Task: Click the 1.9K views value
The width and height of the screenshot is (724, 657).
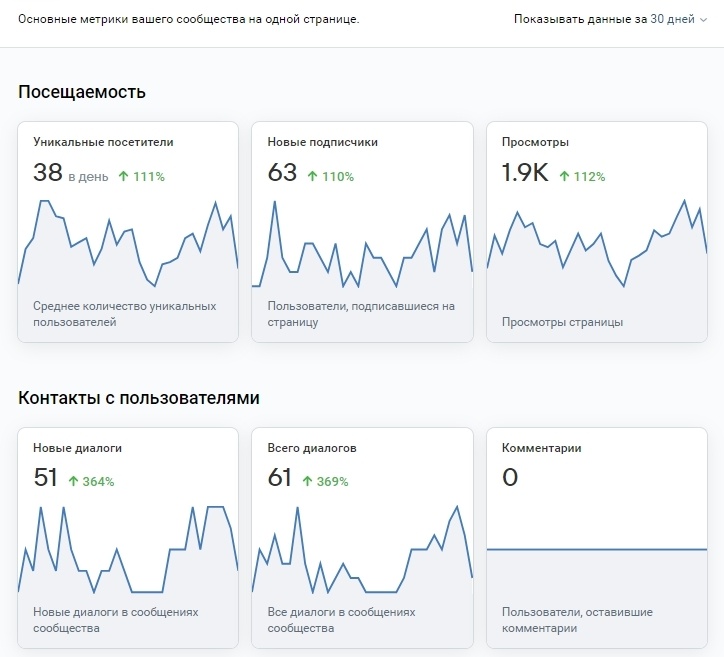Action: [x=525, y=173]
